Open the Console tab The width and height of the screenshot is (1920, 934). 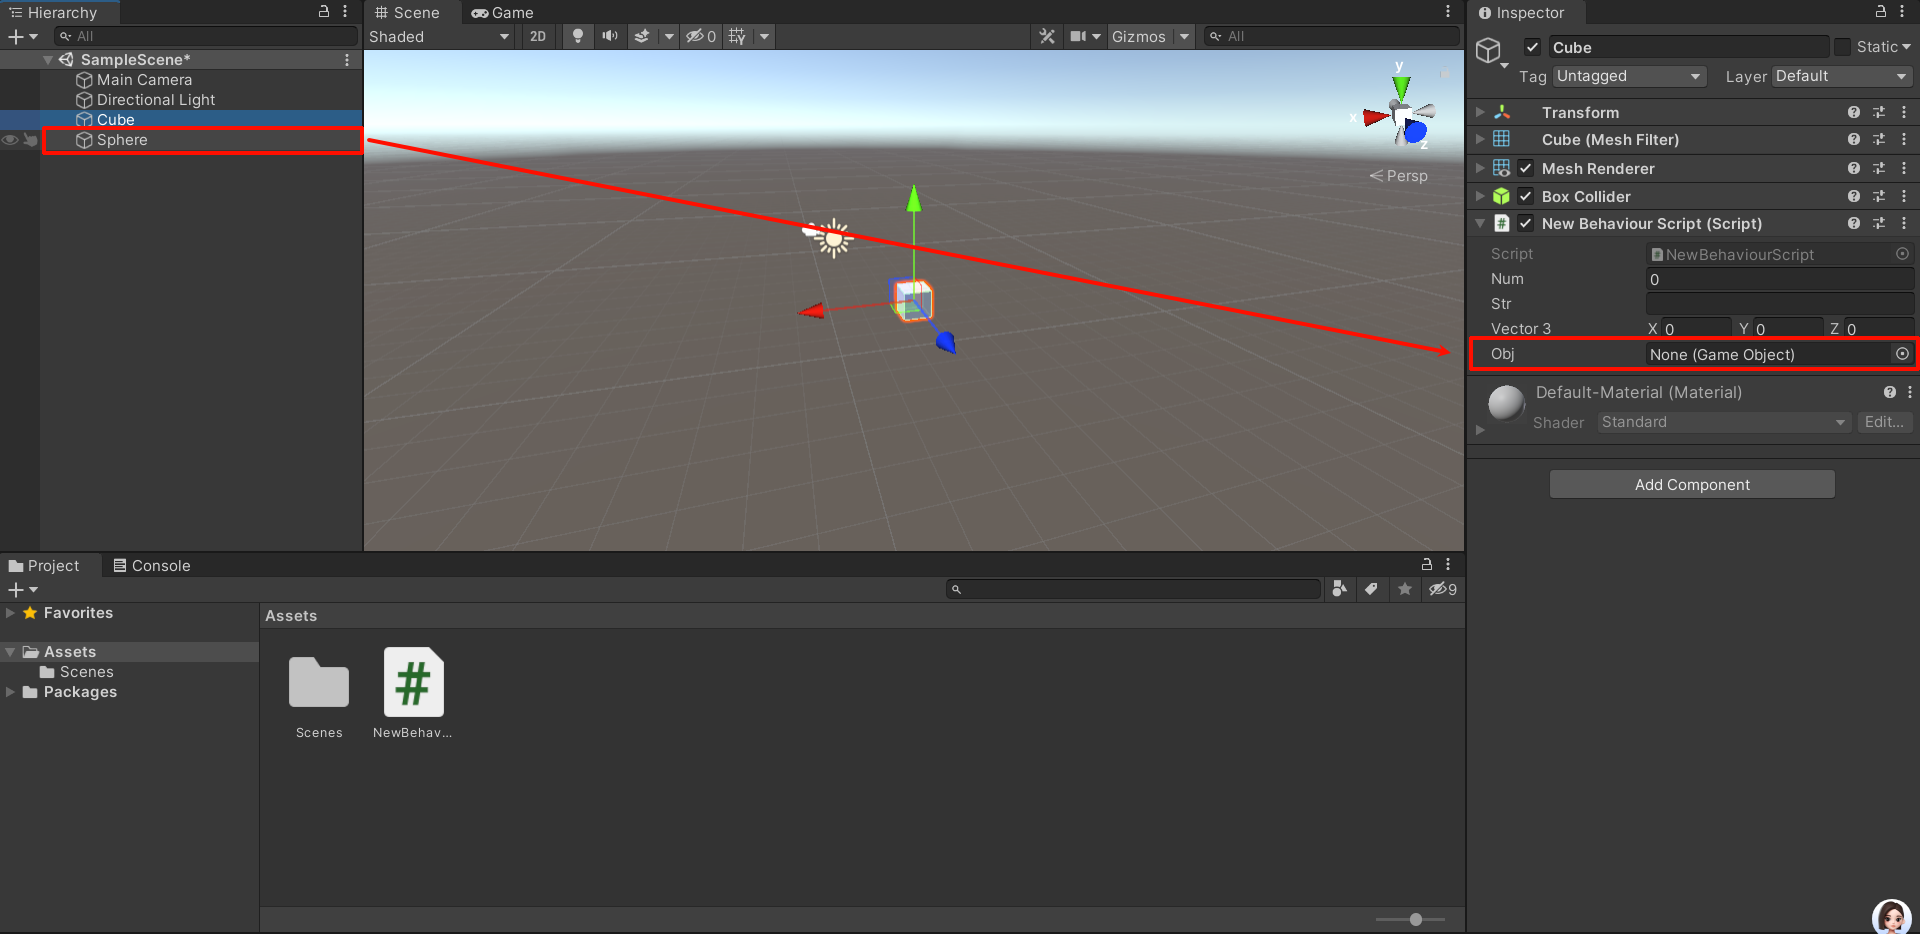152,566
